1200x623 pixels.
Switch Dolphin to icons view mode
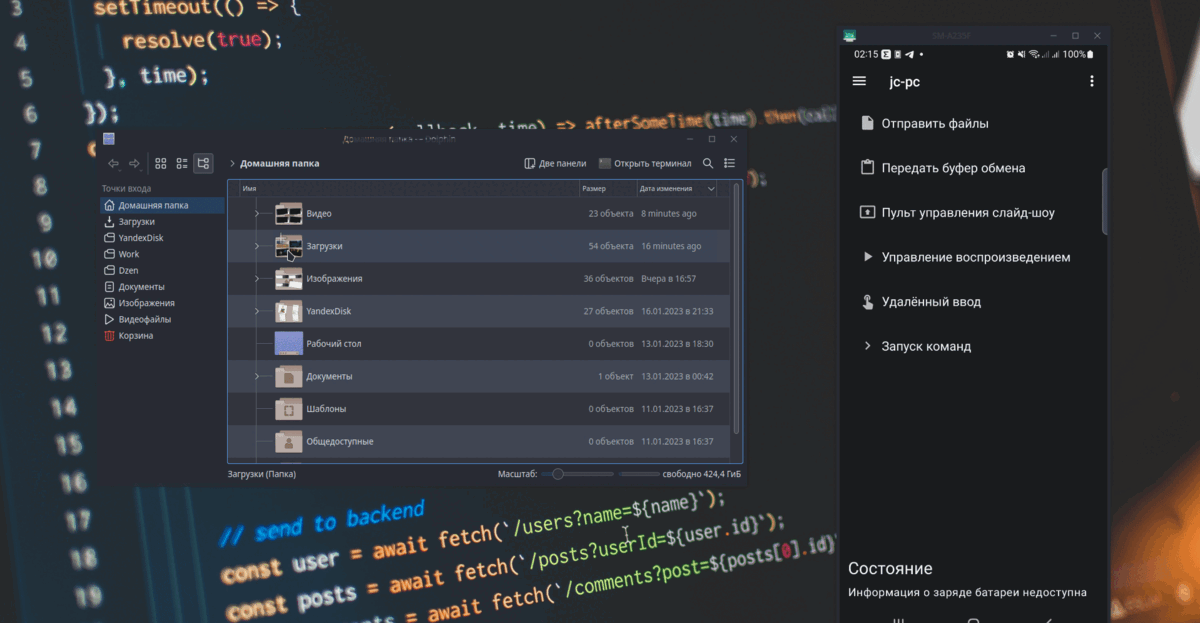[160, 163]
